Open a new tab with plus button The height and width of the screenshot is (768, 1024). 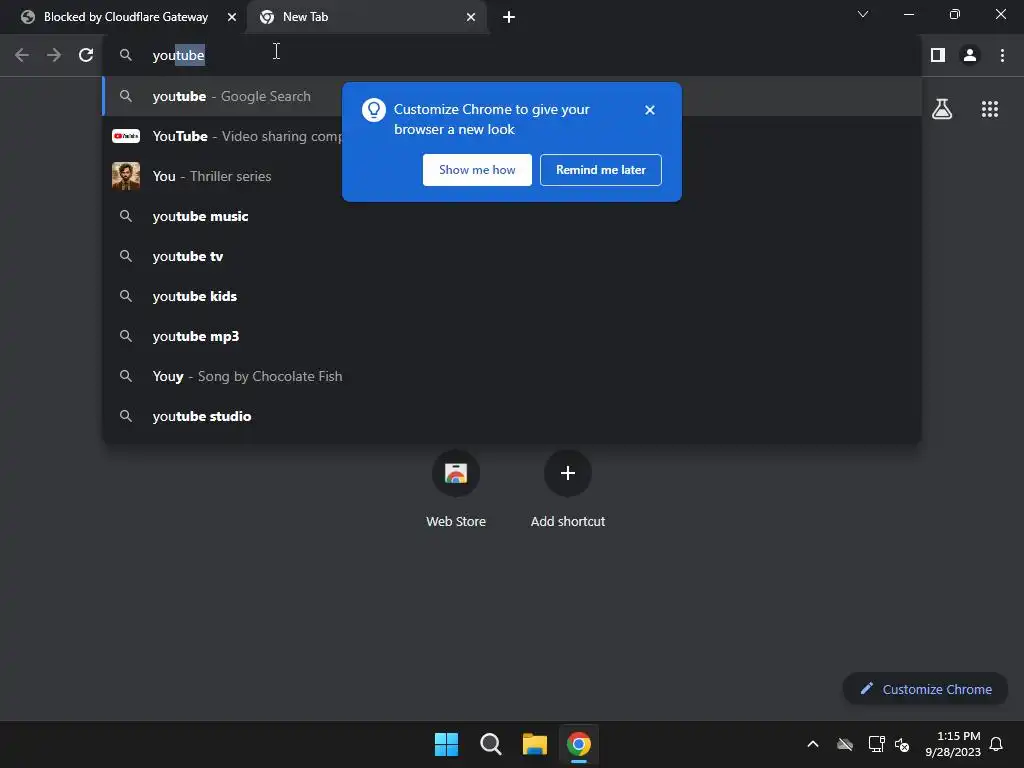[x=509, y=17]
